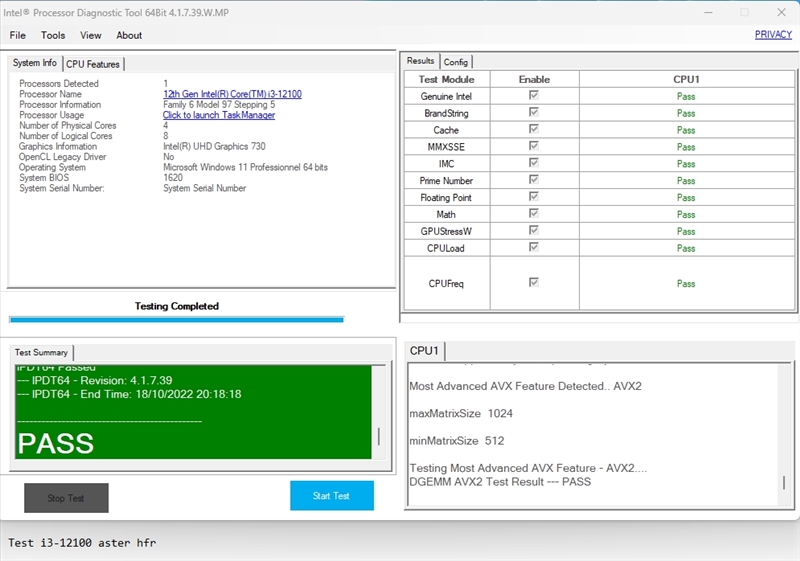Toggle the Prime Number enable checkbox

[x=534, y=180]
